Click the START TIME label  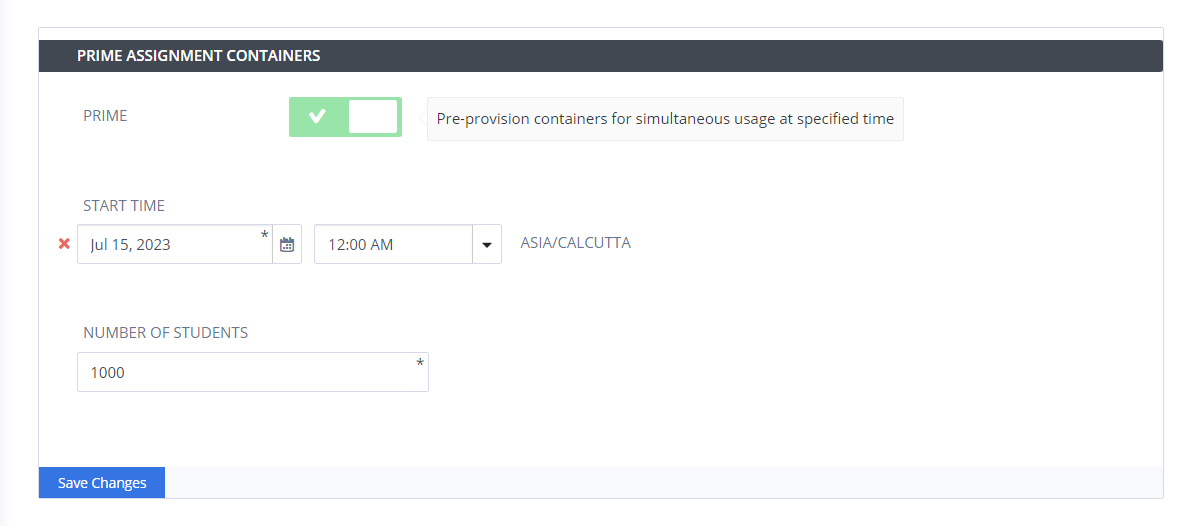(124, 206)
